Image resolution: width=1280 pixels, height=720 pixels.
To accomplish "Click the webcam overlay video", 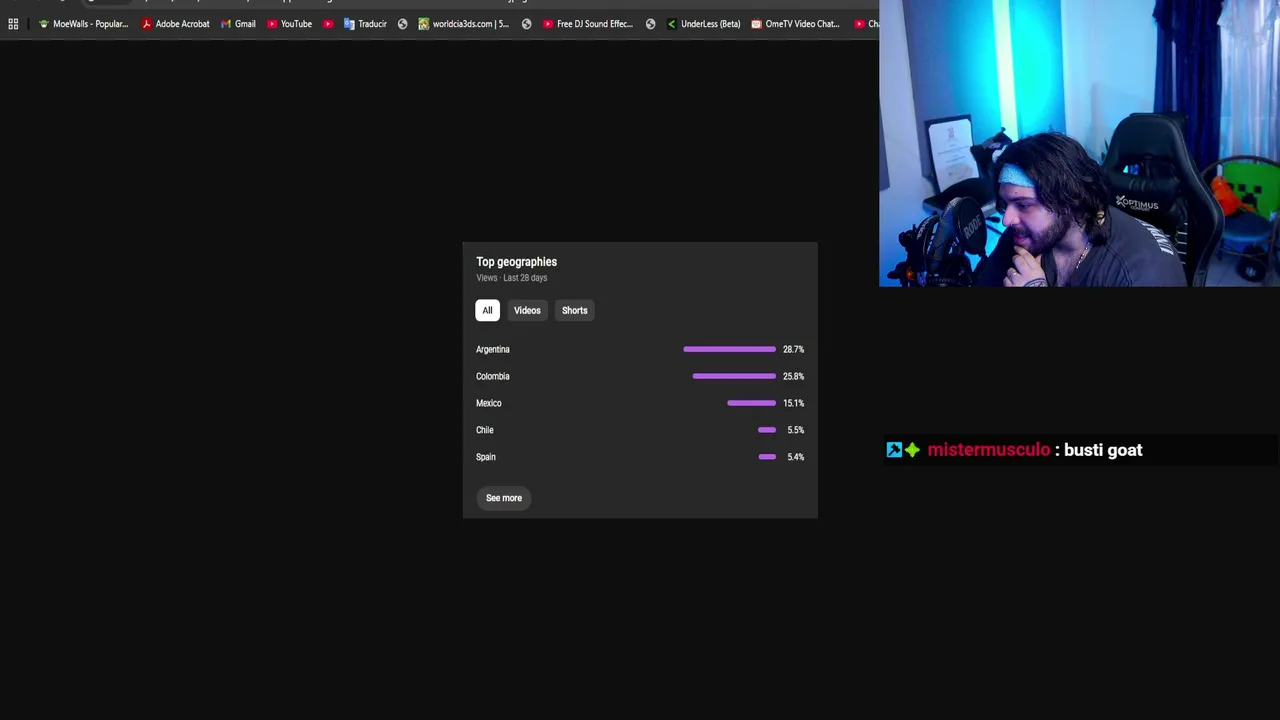I will point(1080,143).
